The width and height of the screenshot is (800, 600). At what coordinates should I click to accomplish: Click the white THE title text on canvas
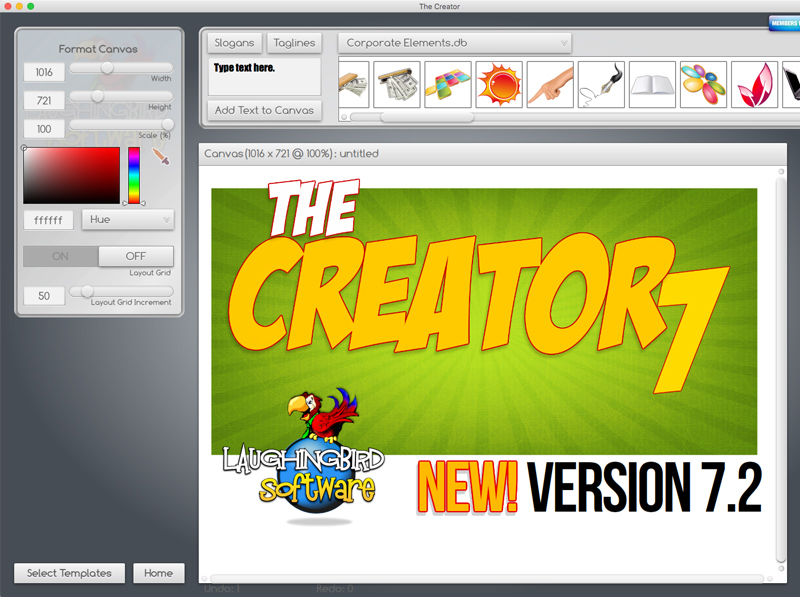click(313, 208)
